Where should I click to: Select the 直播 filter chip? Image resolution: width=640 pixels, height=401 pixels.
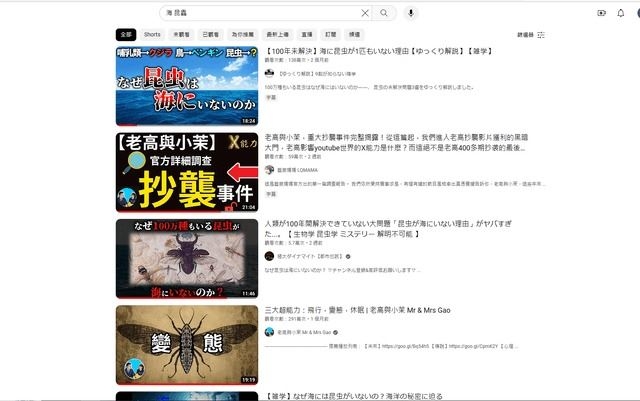tap(306, 34)
